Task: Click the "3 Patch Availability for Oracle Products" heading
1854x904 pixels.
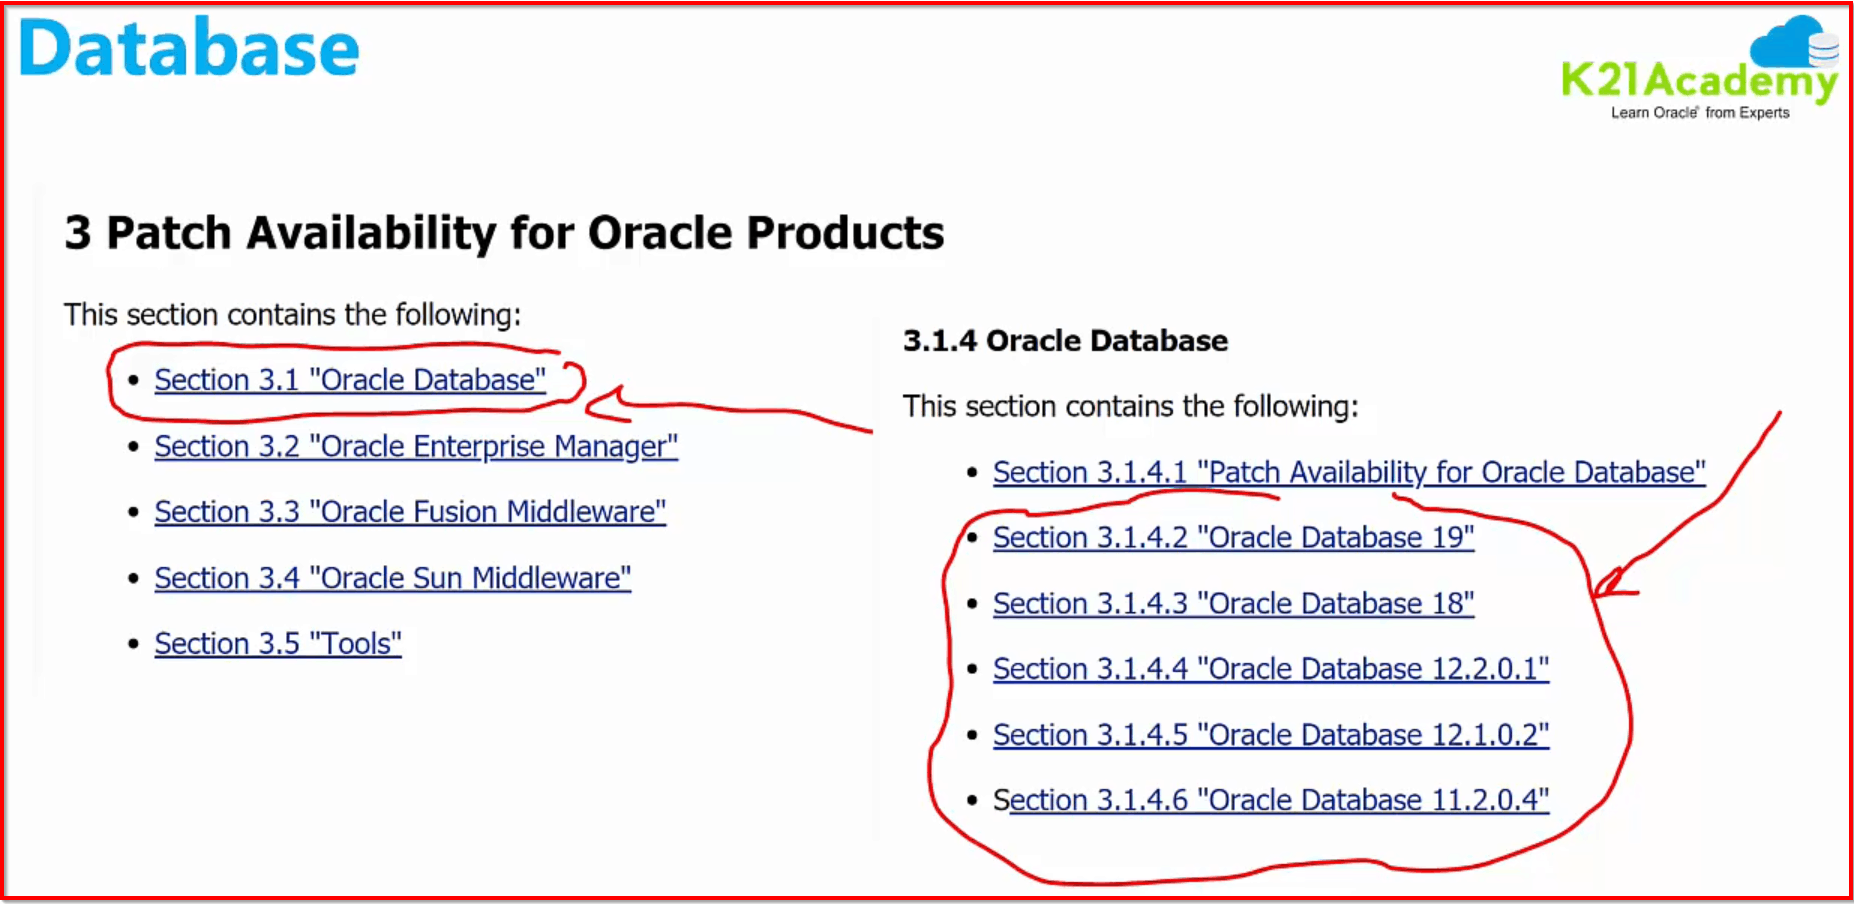Action: [504, 233]
